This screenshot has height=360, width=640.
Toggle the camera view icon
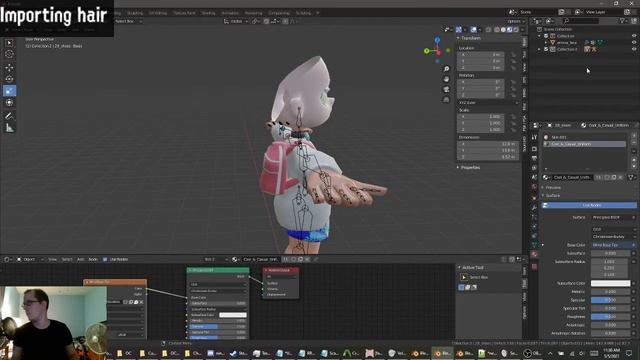tap(446, 89)
